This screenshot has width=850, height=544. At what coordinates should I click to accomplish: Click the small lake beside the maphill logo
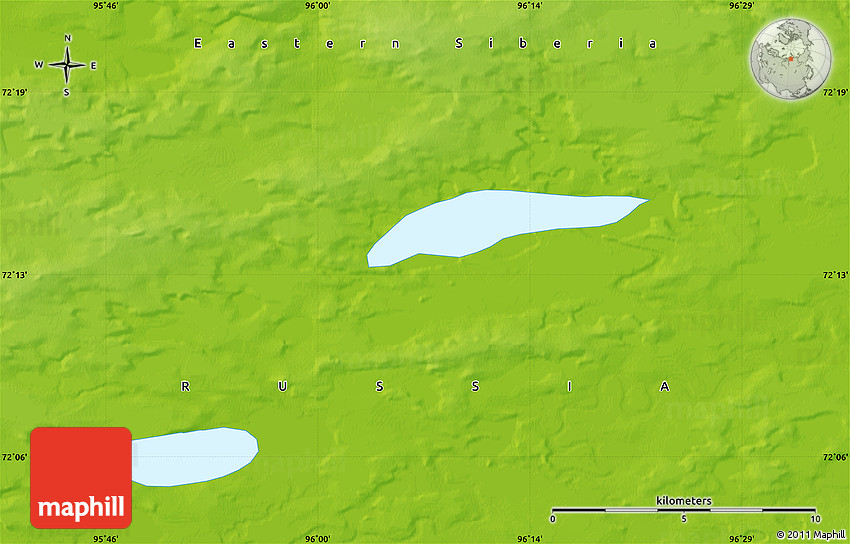pos(195,457)
